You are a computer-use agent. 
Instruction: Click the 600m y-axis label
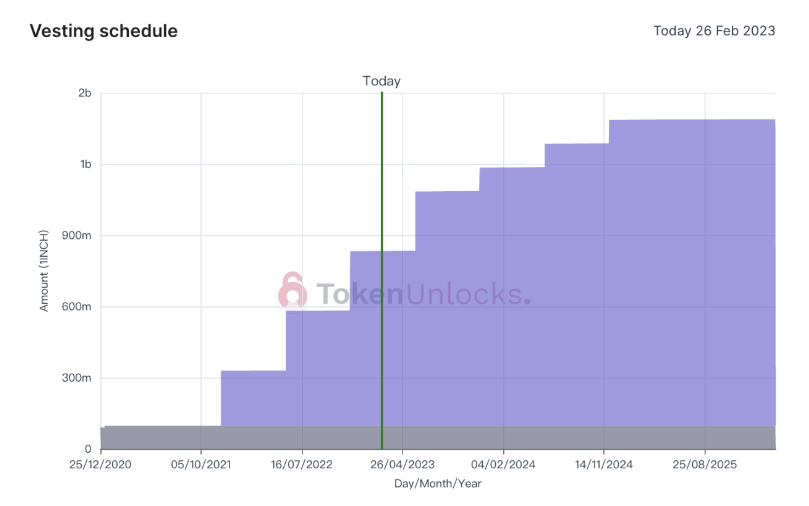pos(77,306)
